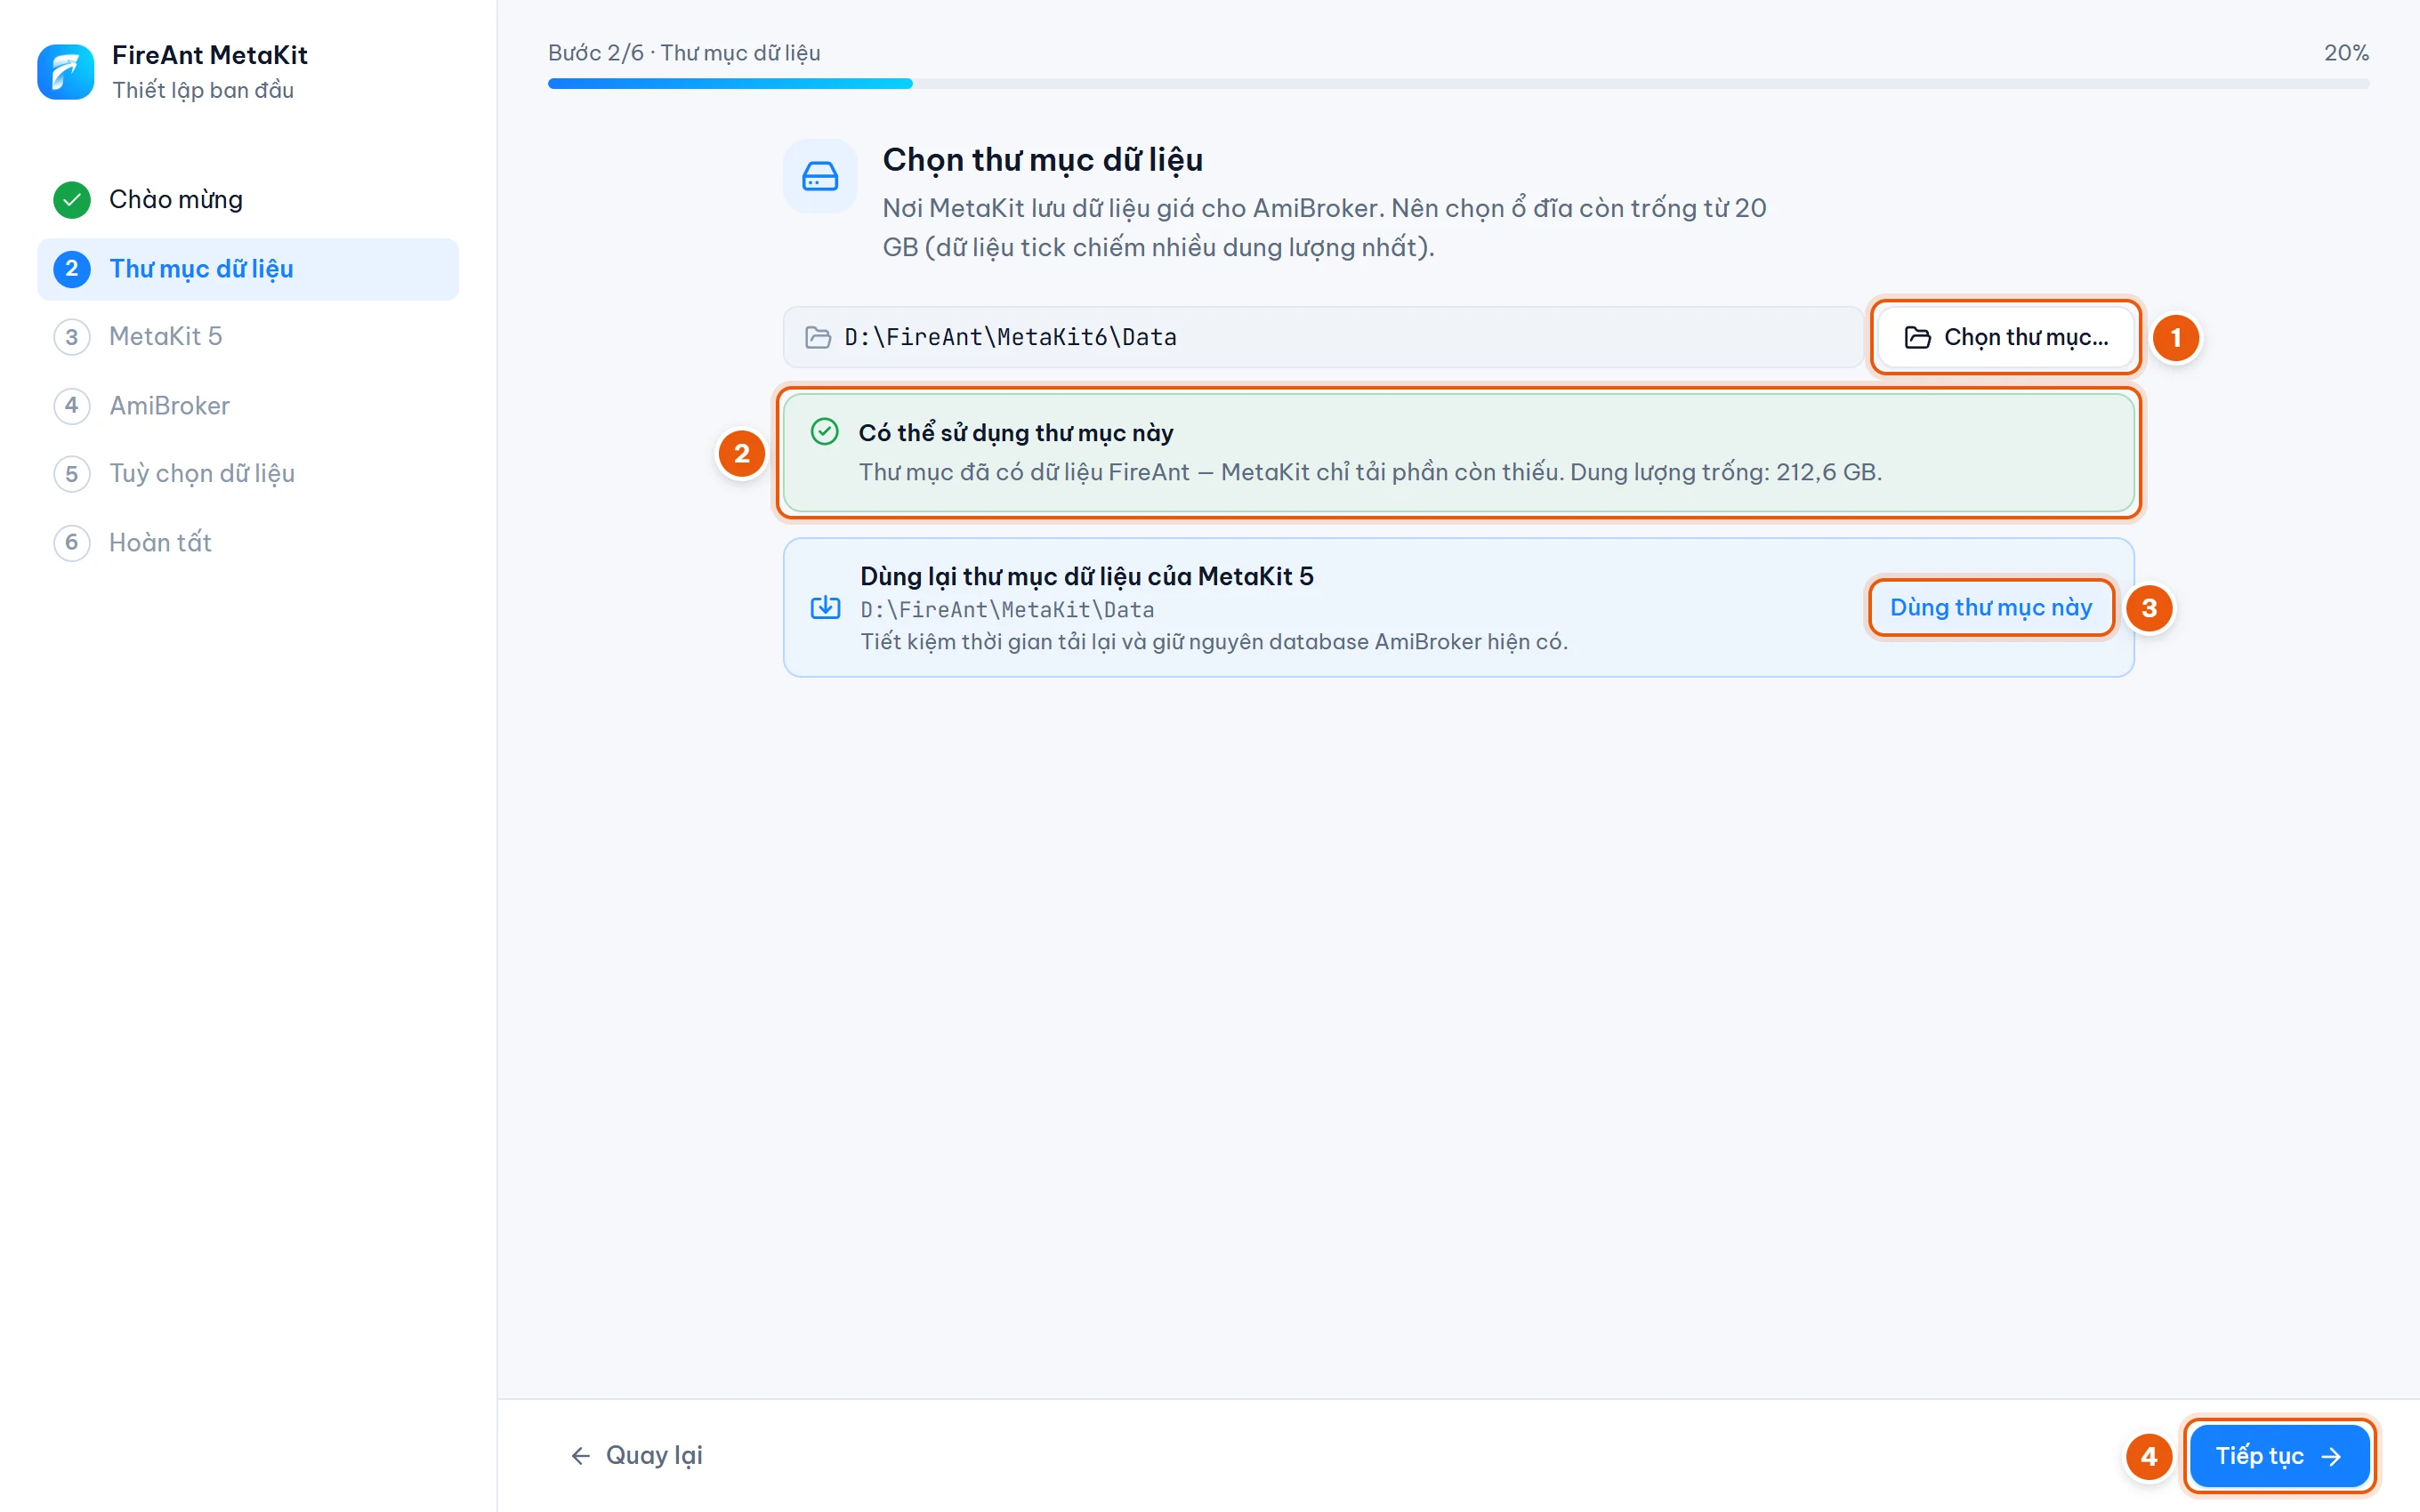Click the FireAnt MetaKit logo icon
Image resolution: width=2420 pixels, height=1512 pixels.
pos(65,72)
